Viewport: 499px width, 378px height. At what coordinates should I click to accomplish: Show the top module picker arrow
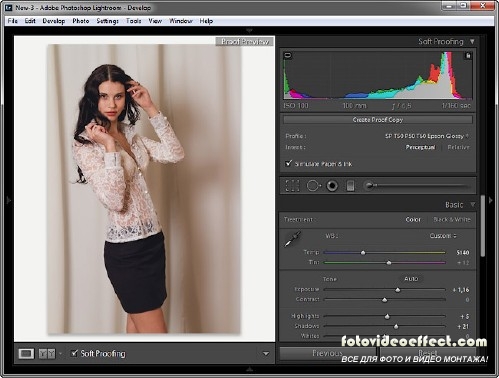click(249, 31)
